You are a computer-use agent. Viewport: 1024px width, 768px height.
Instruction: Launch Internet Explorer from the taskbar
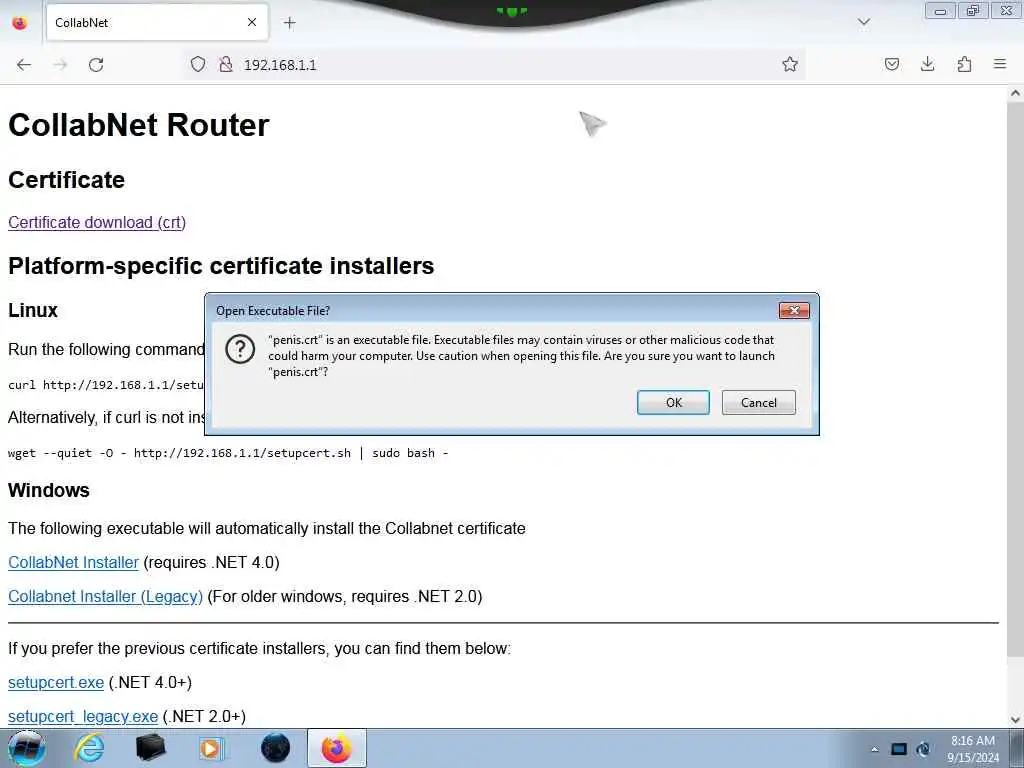89,748
